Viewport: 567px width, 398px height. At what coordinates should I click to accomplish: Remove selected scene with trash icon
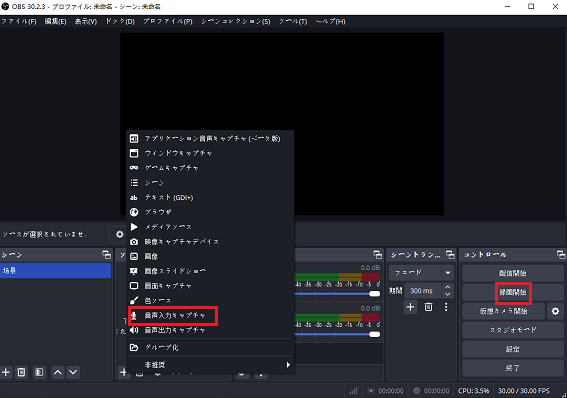point(22,372)
